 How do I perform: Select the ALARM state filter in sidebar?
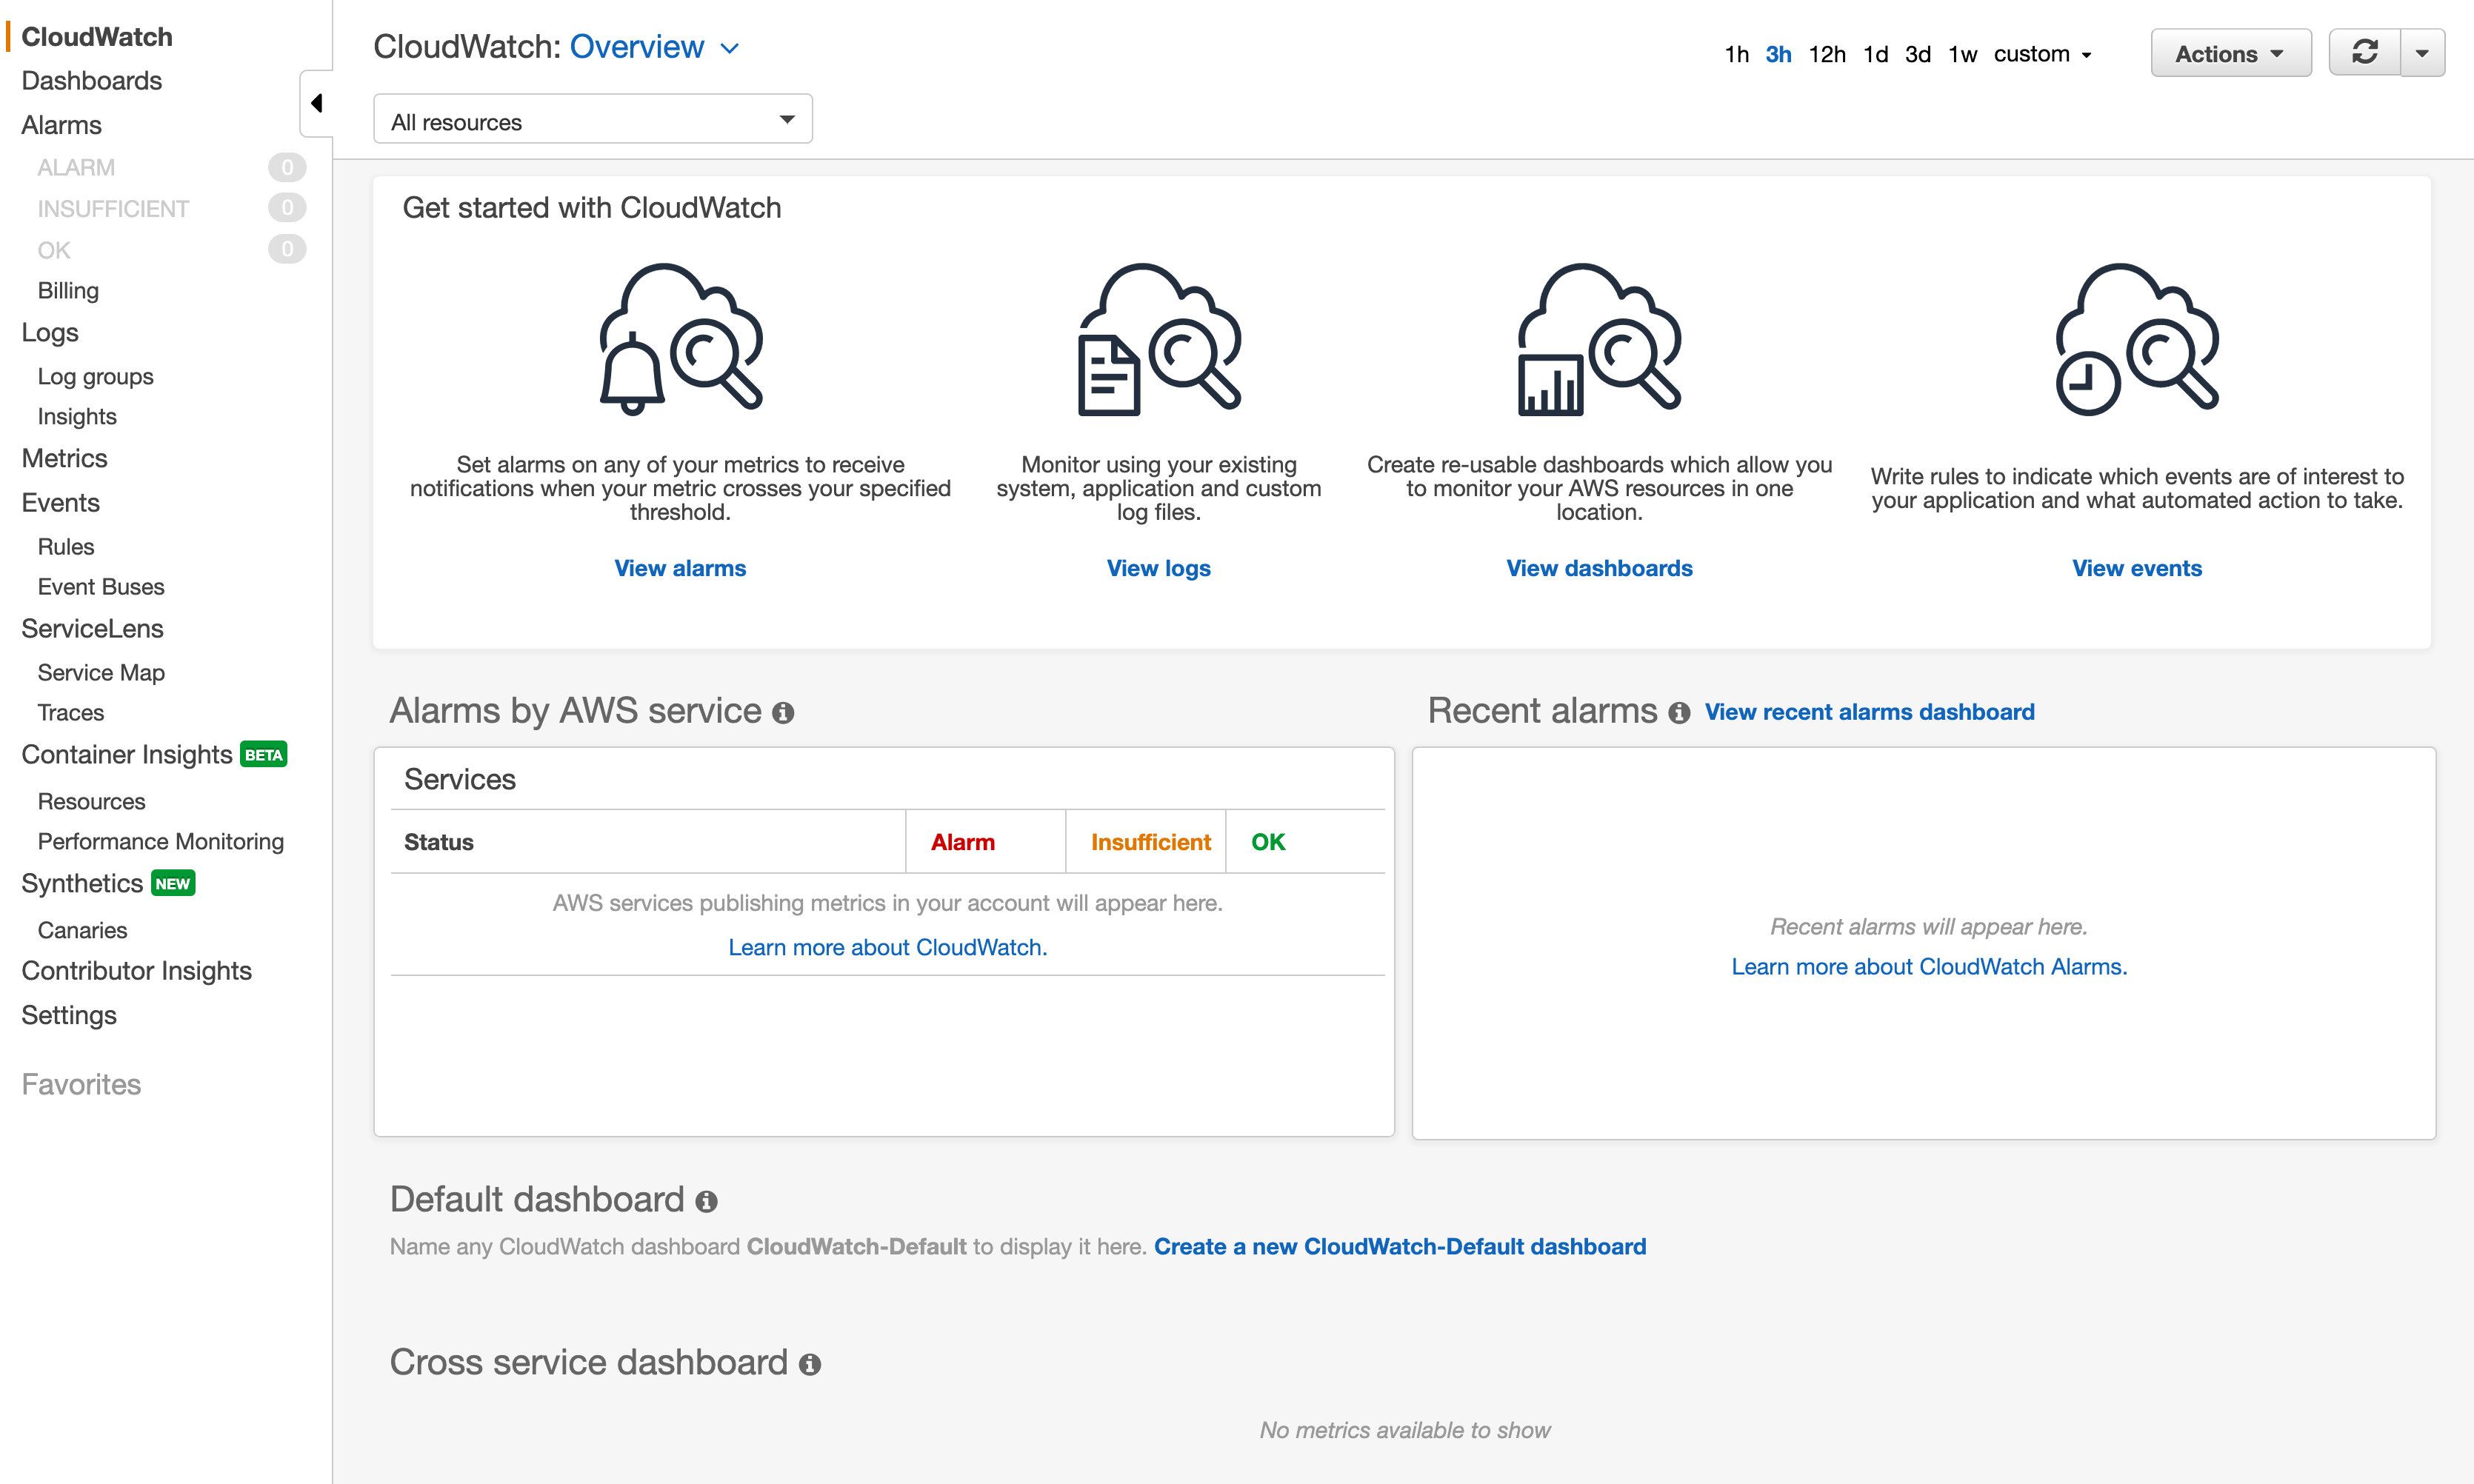76,168
